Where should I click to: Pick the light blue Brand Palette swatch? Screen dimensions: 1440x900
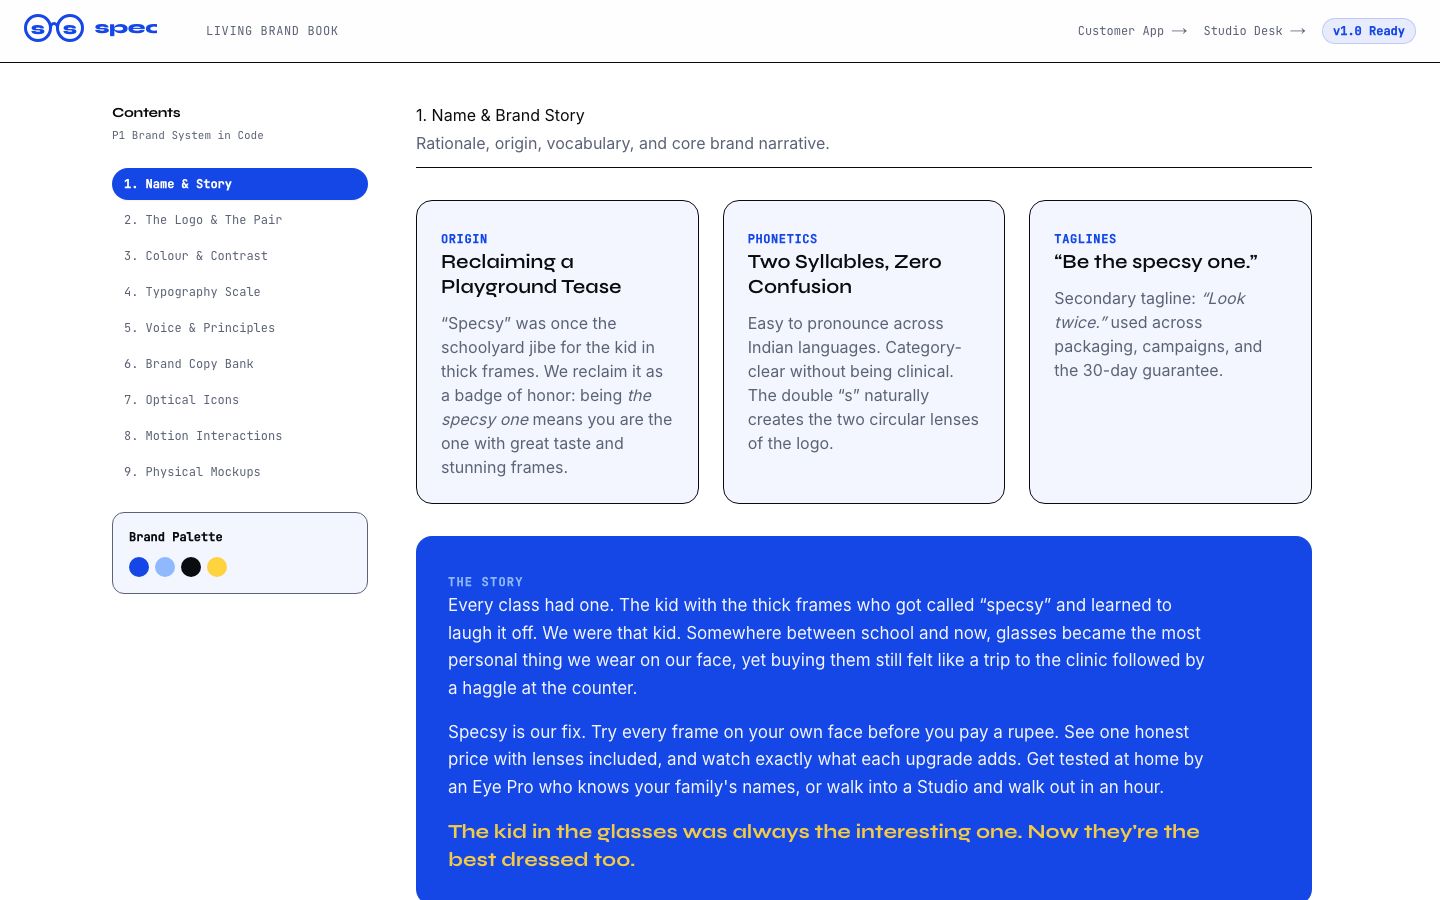click(x=165, y=567)
